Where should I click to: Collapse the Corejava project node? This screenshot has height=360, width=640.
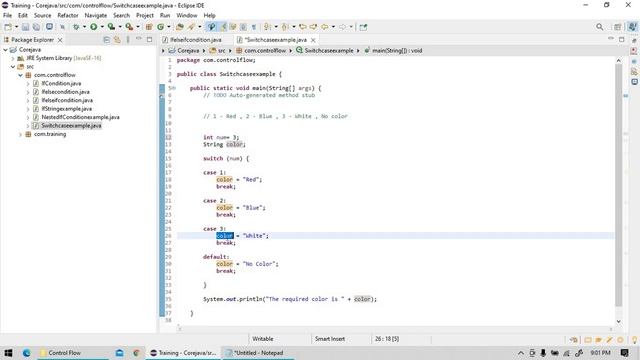[x=5, y=50]
